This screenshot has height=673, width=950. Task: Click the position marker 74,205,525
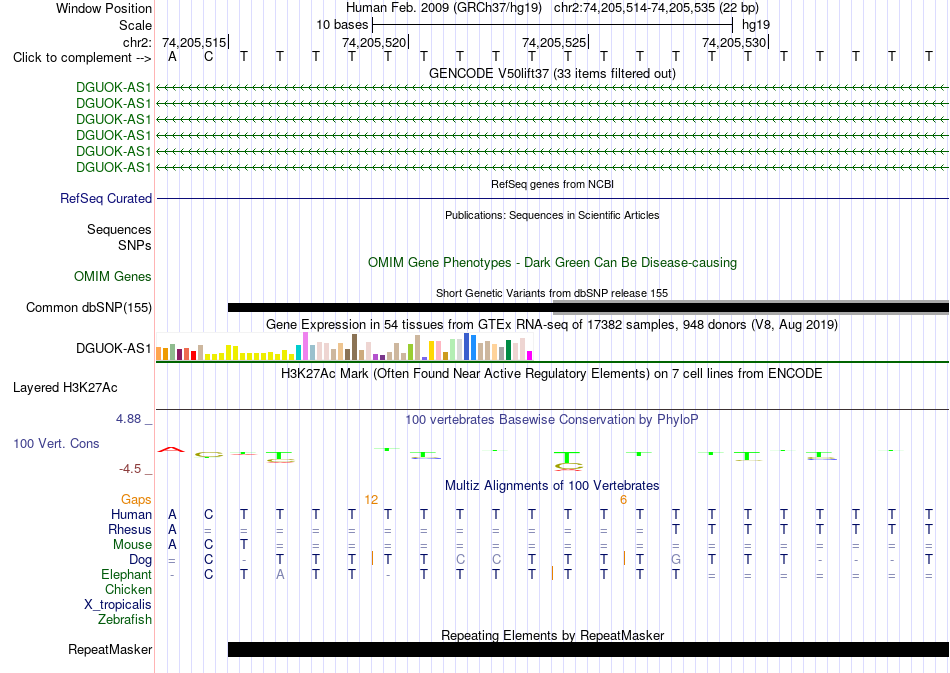coord(554,42)
